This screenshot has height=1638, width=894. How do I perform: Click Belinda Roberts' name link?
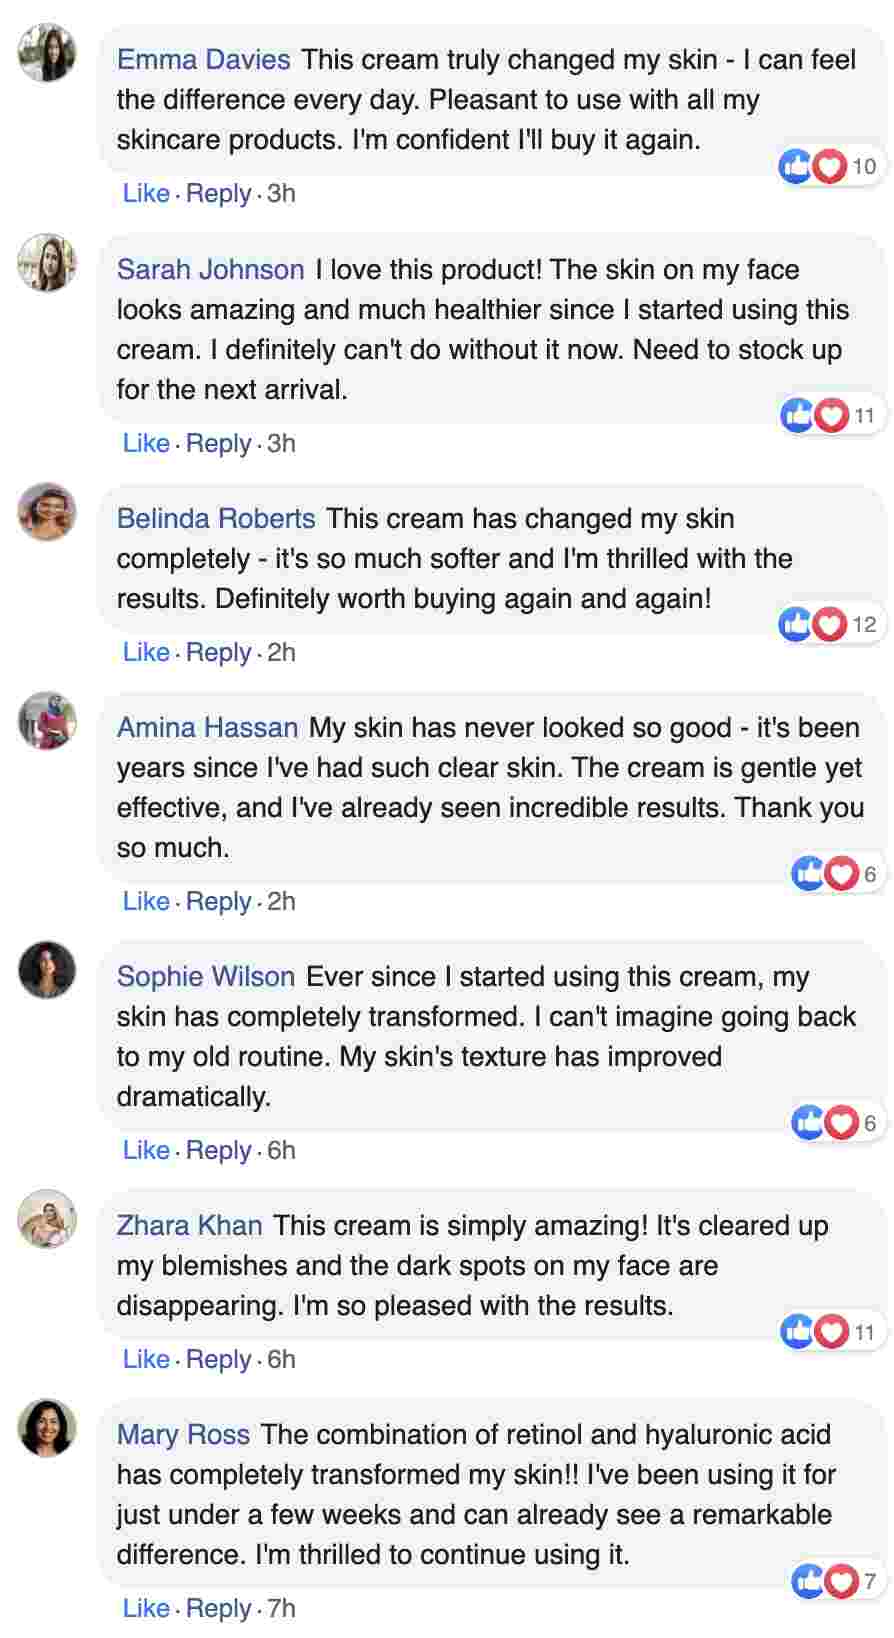216,518
